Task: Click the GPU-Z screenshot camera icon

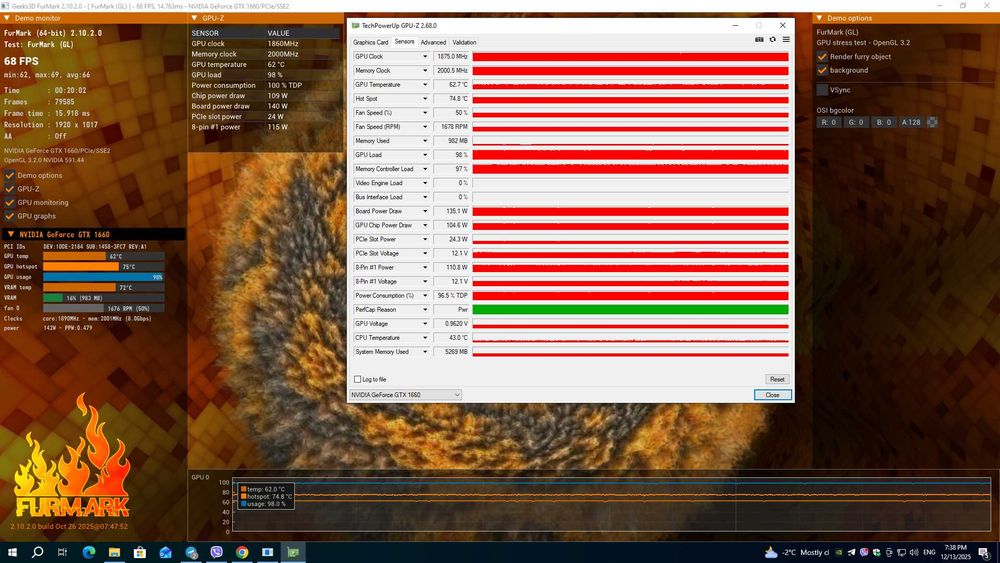Action: [x=759, y=40]
